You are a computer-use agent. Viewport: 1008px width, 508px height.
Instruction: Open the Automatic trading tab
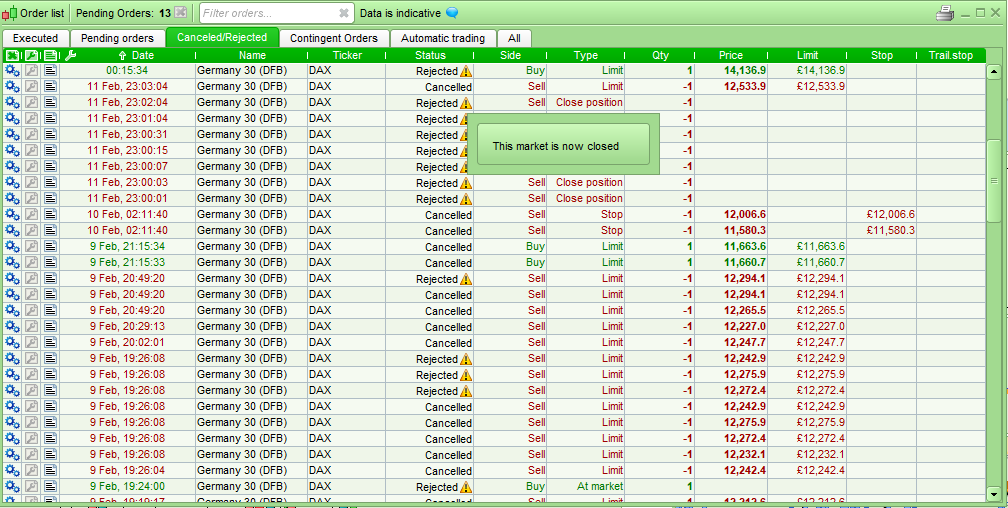tap(443, 38)
